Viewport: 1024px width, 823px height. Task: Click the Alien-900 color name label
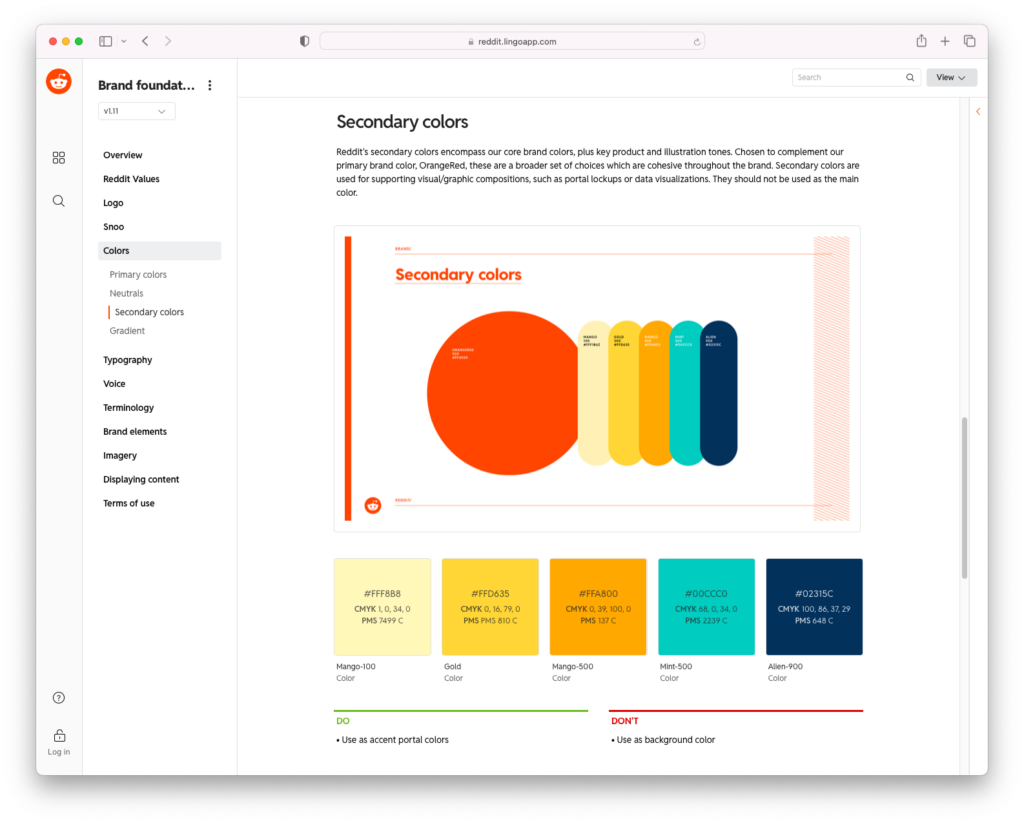pyautogui.click(x=786, y=666)
